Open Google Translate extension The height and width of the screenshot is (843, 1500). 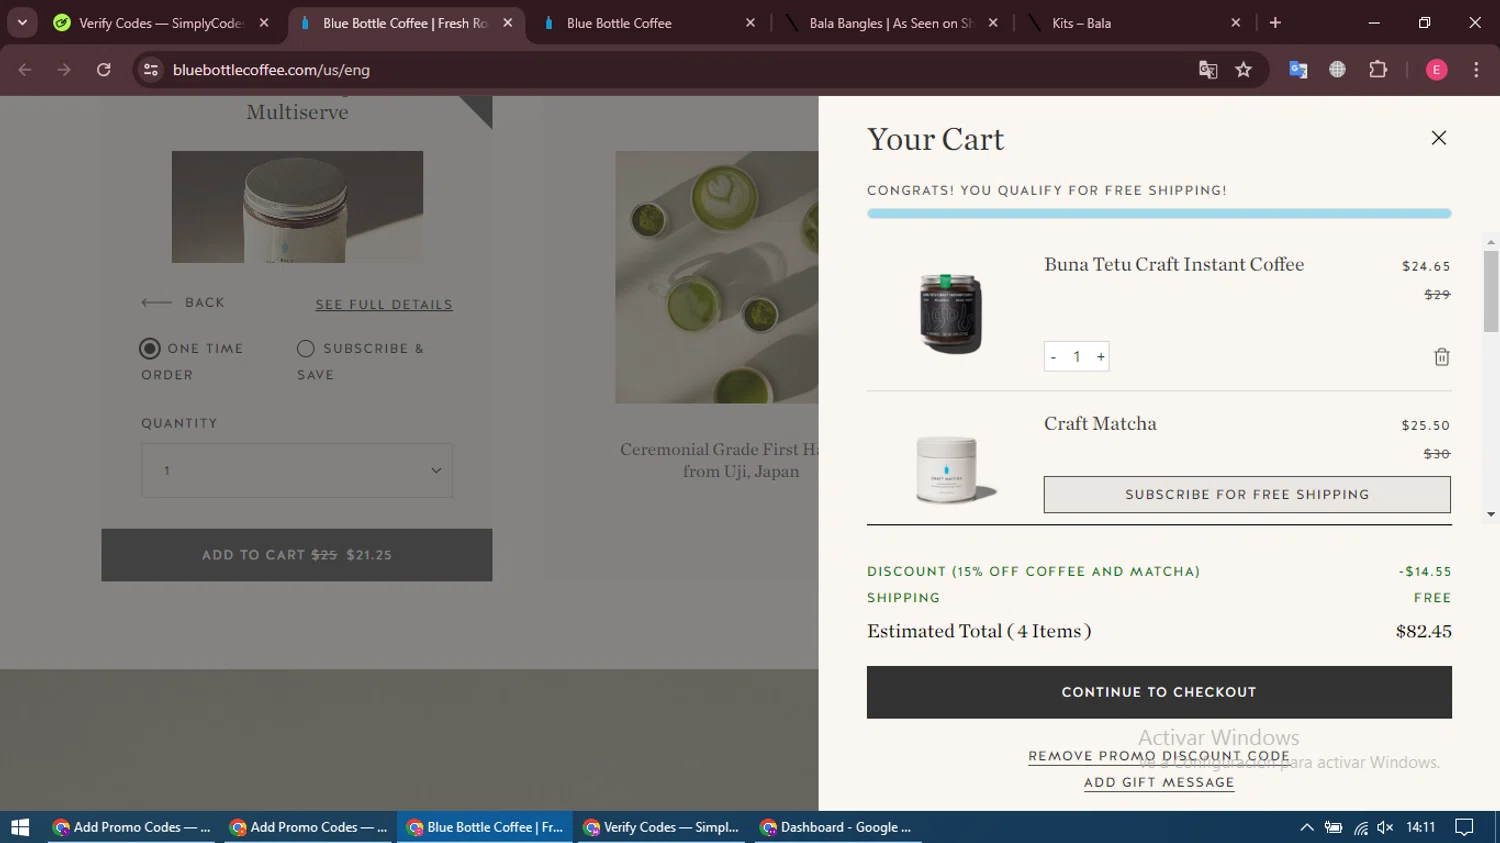pyautogui.click(x=1298, y=69)
